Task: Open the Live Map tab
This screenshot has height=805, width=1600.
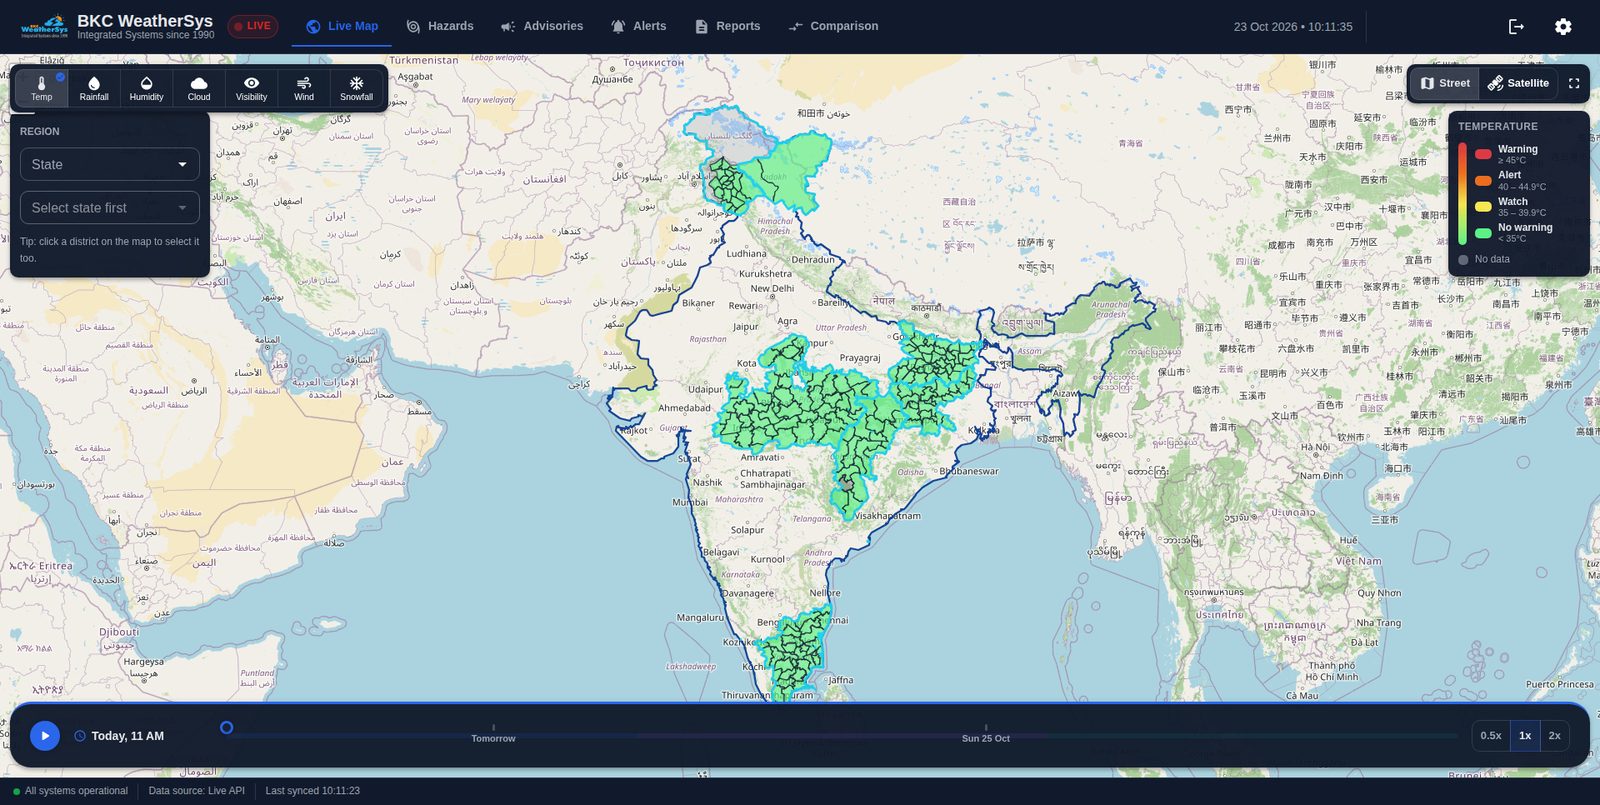Action: [342, 26]
